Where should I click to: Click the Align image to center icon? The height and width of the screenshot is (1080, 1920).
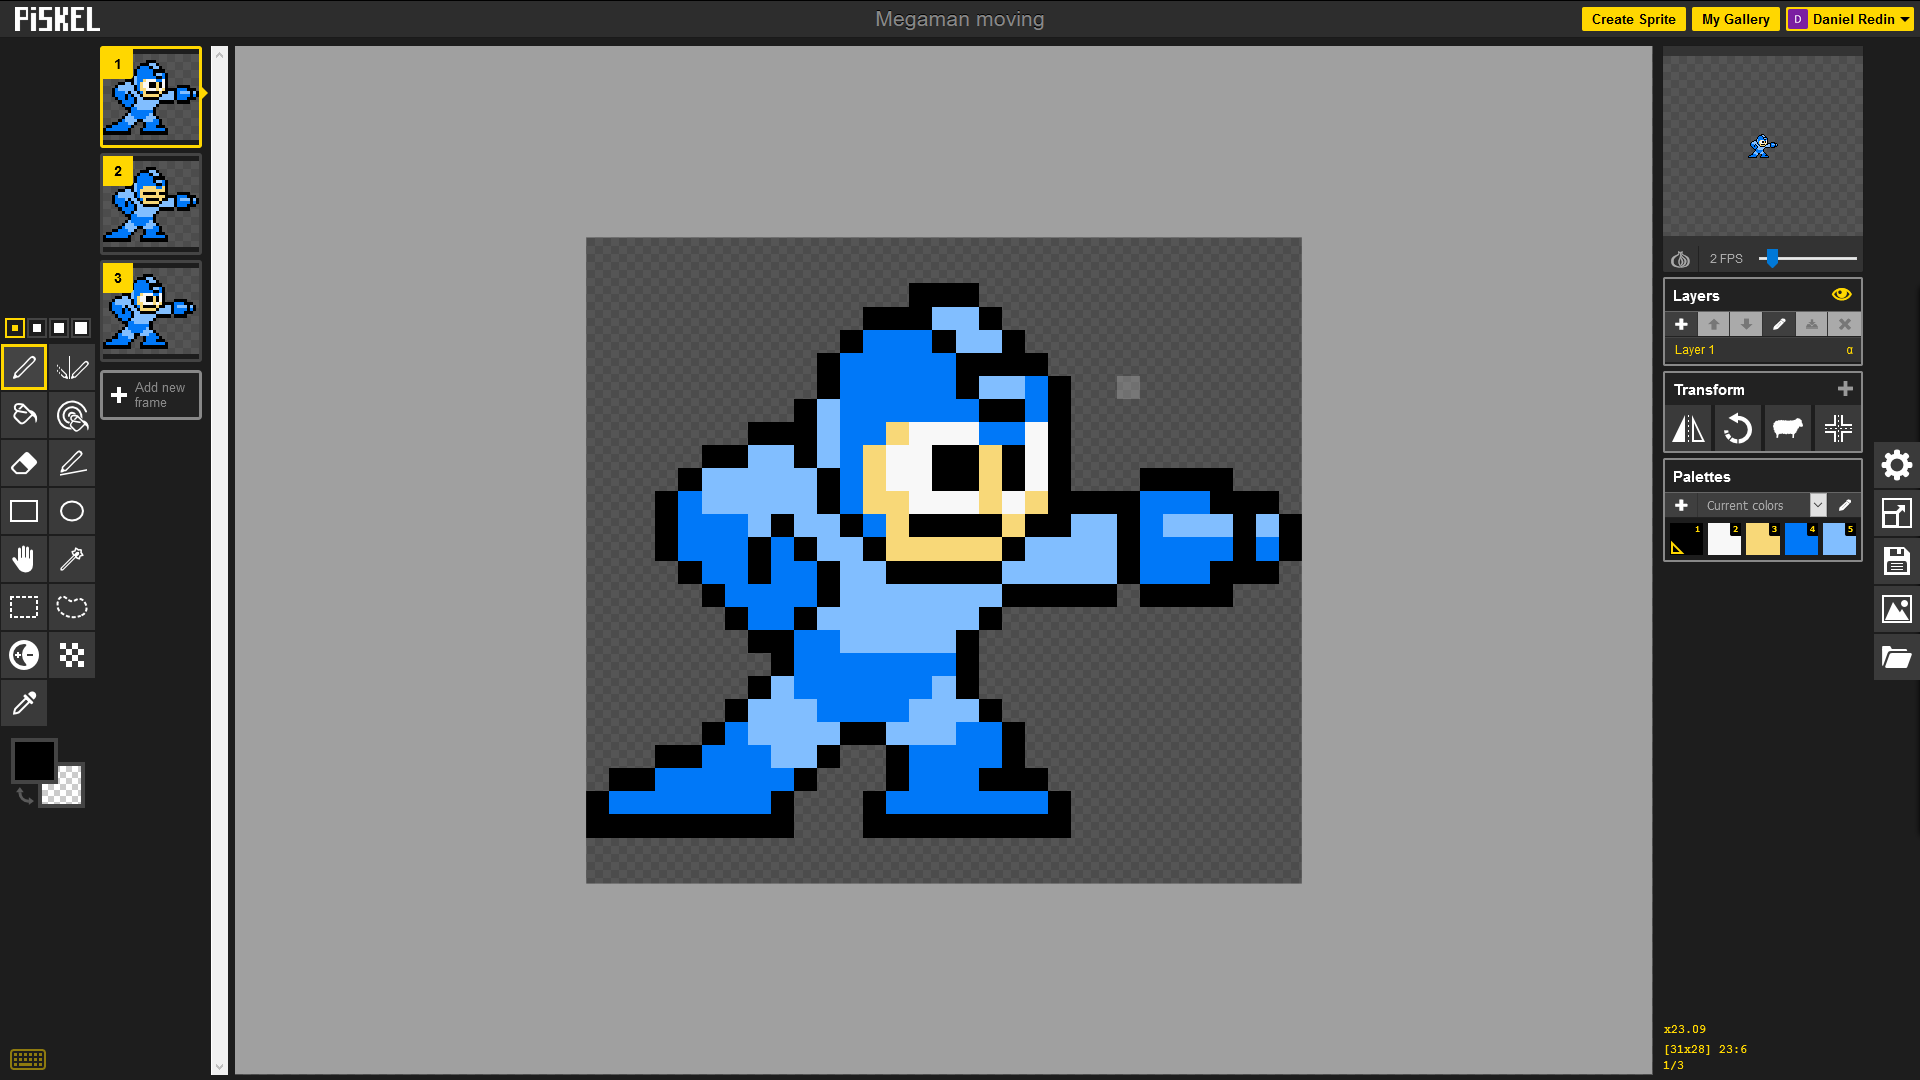[1838, 429]
